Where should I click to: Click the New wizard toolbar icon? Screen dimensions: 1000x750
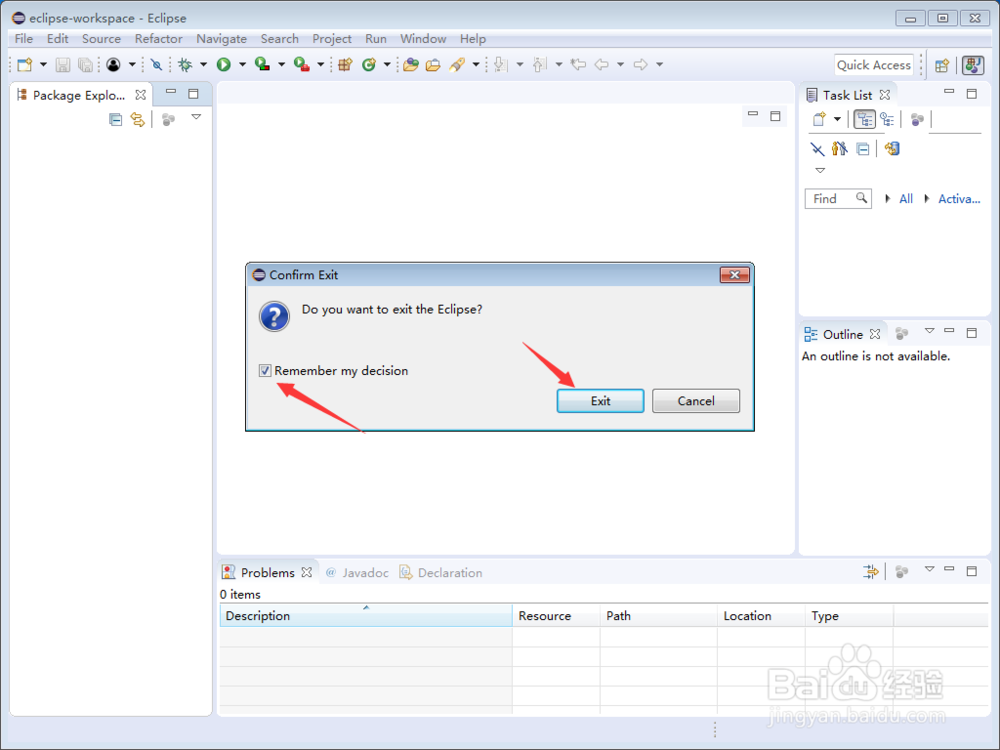point(25,64)
